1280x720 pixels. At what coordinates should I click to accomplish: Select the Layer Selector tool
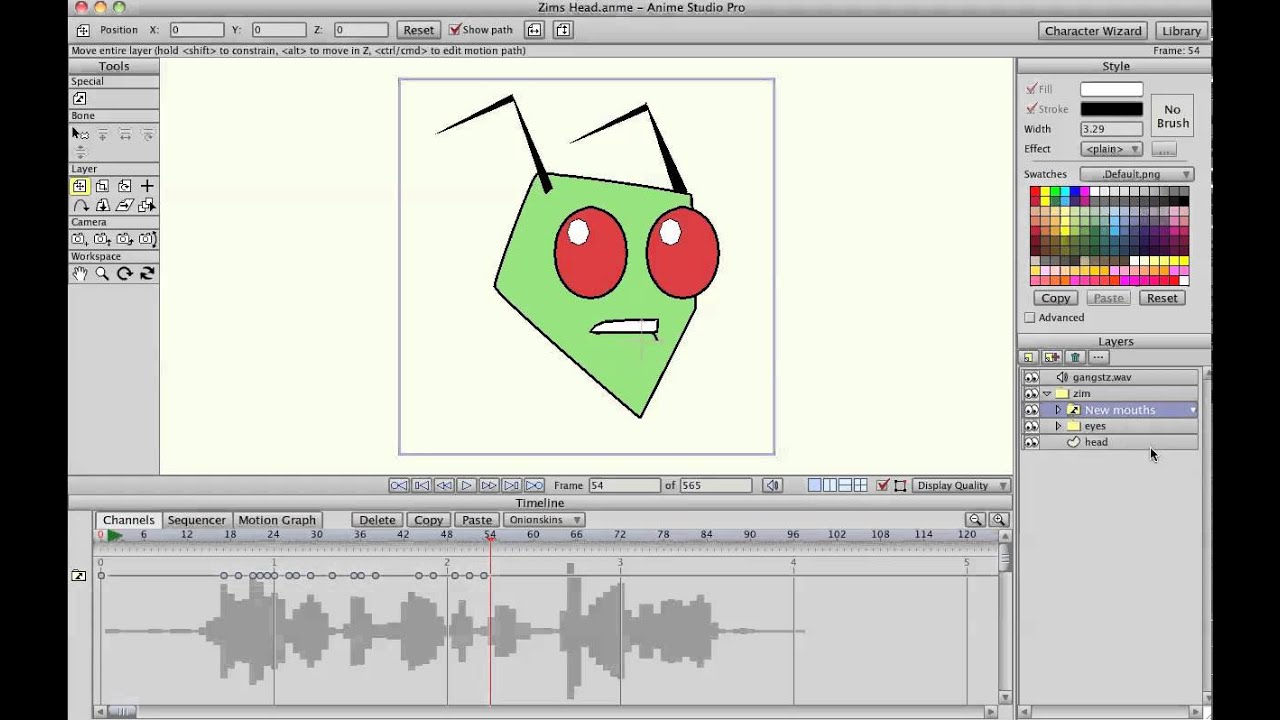click(x=147, y=205)
